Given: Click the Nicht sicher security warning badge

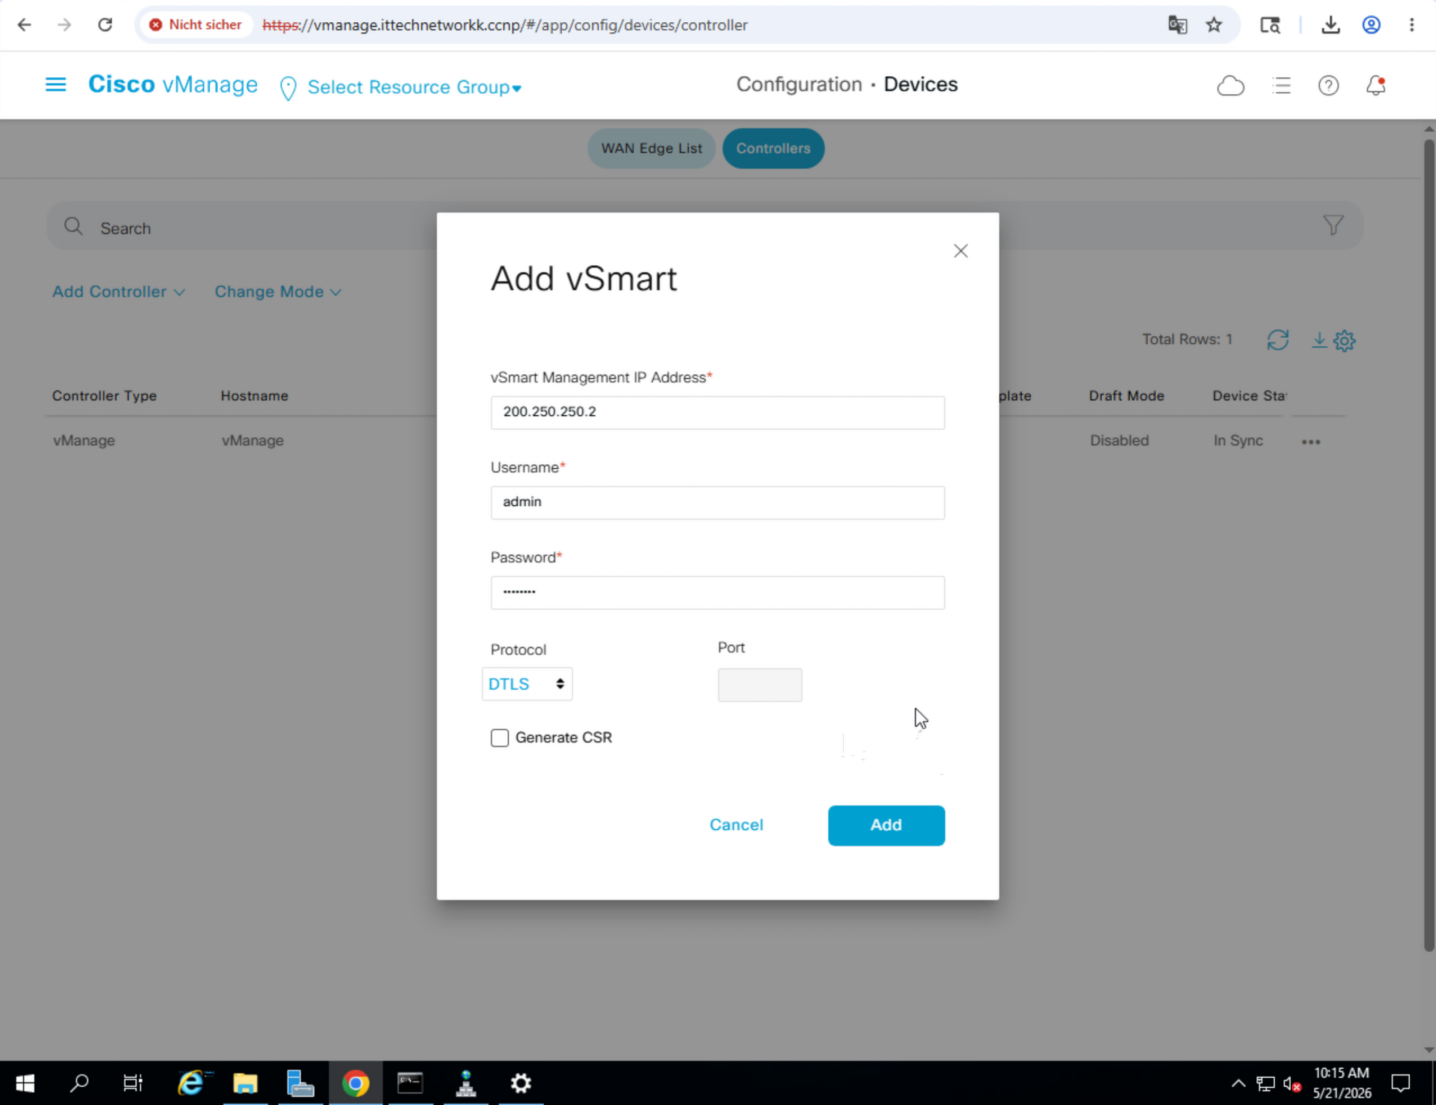Looking at the screenshot, I should (196, 25).
